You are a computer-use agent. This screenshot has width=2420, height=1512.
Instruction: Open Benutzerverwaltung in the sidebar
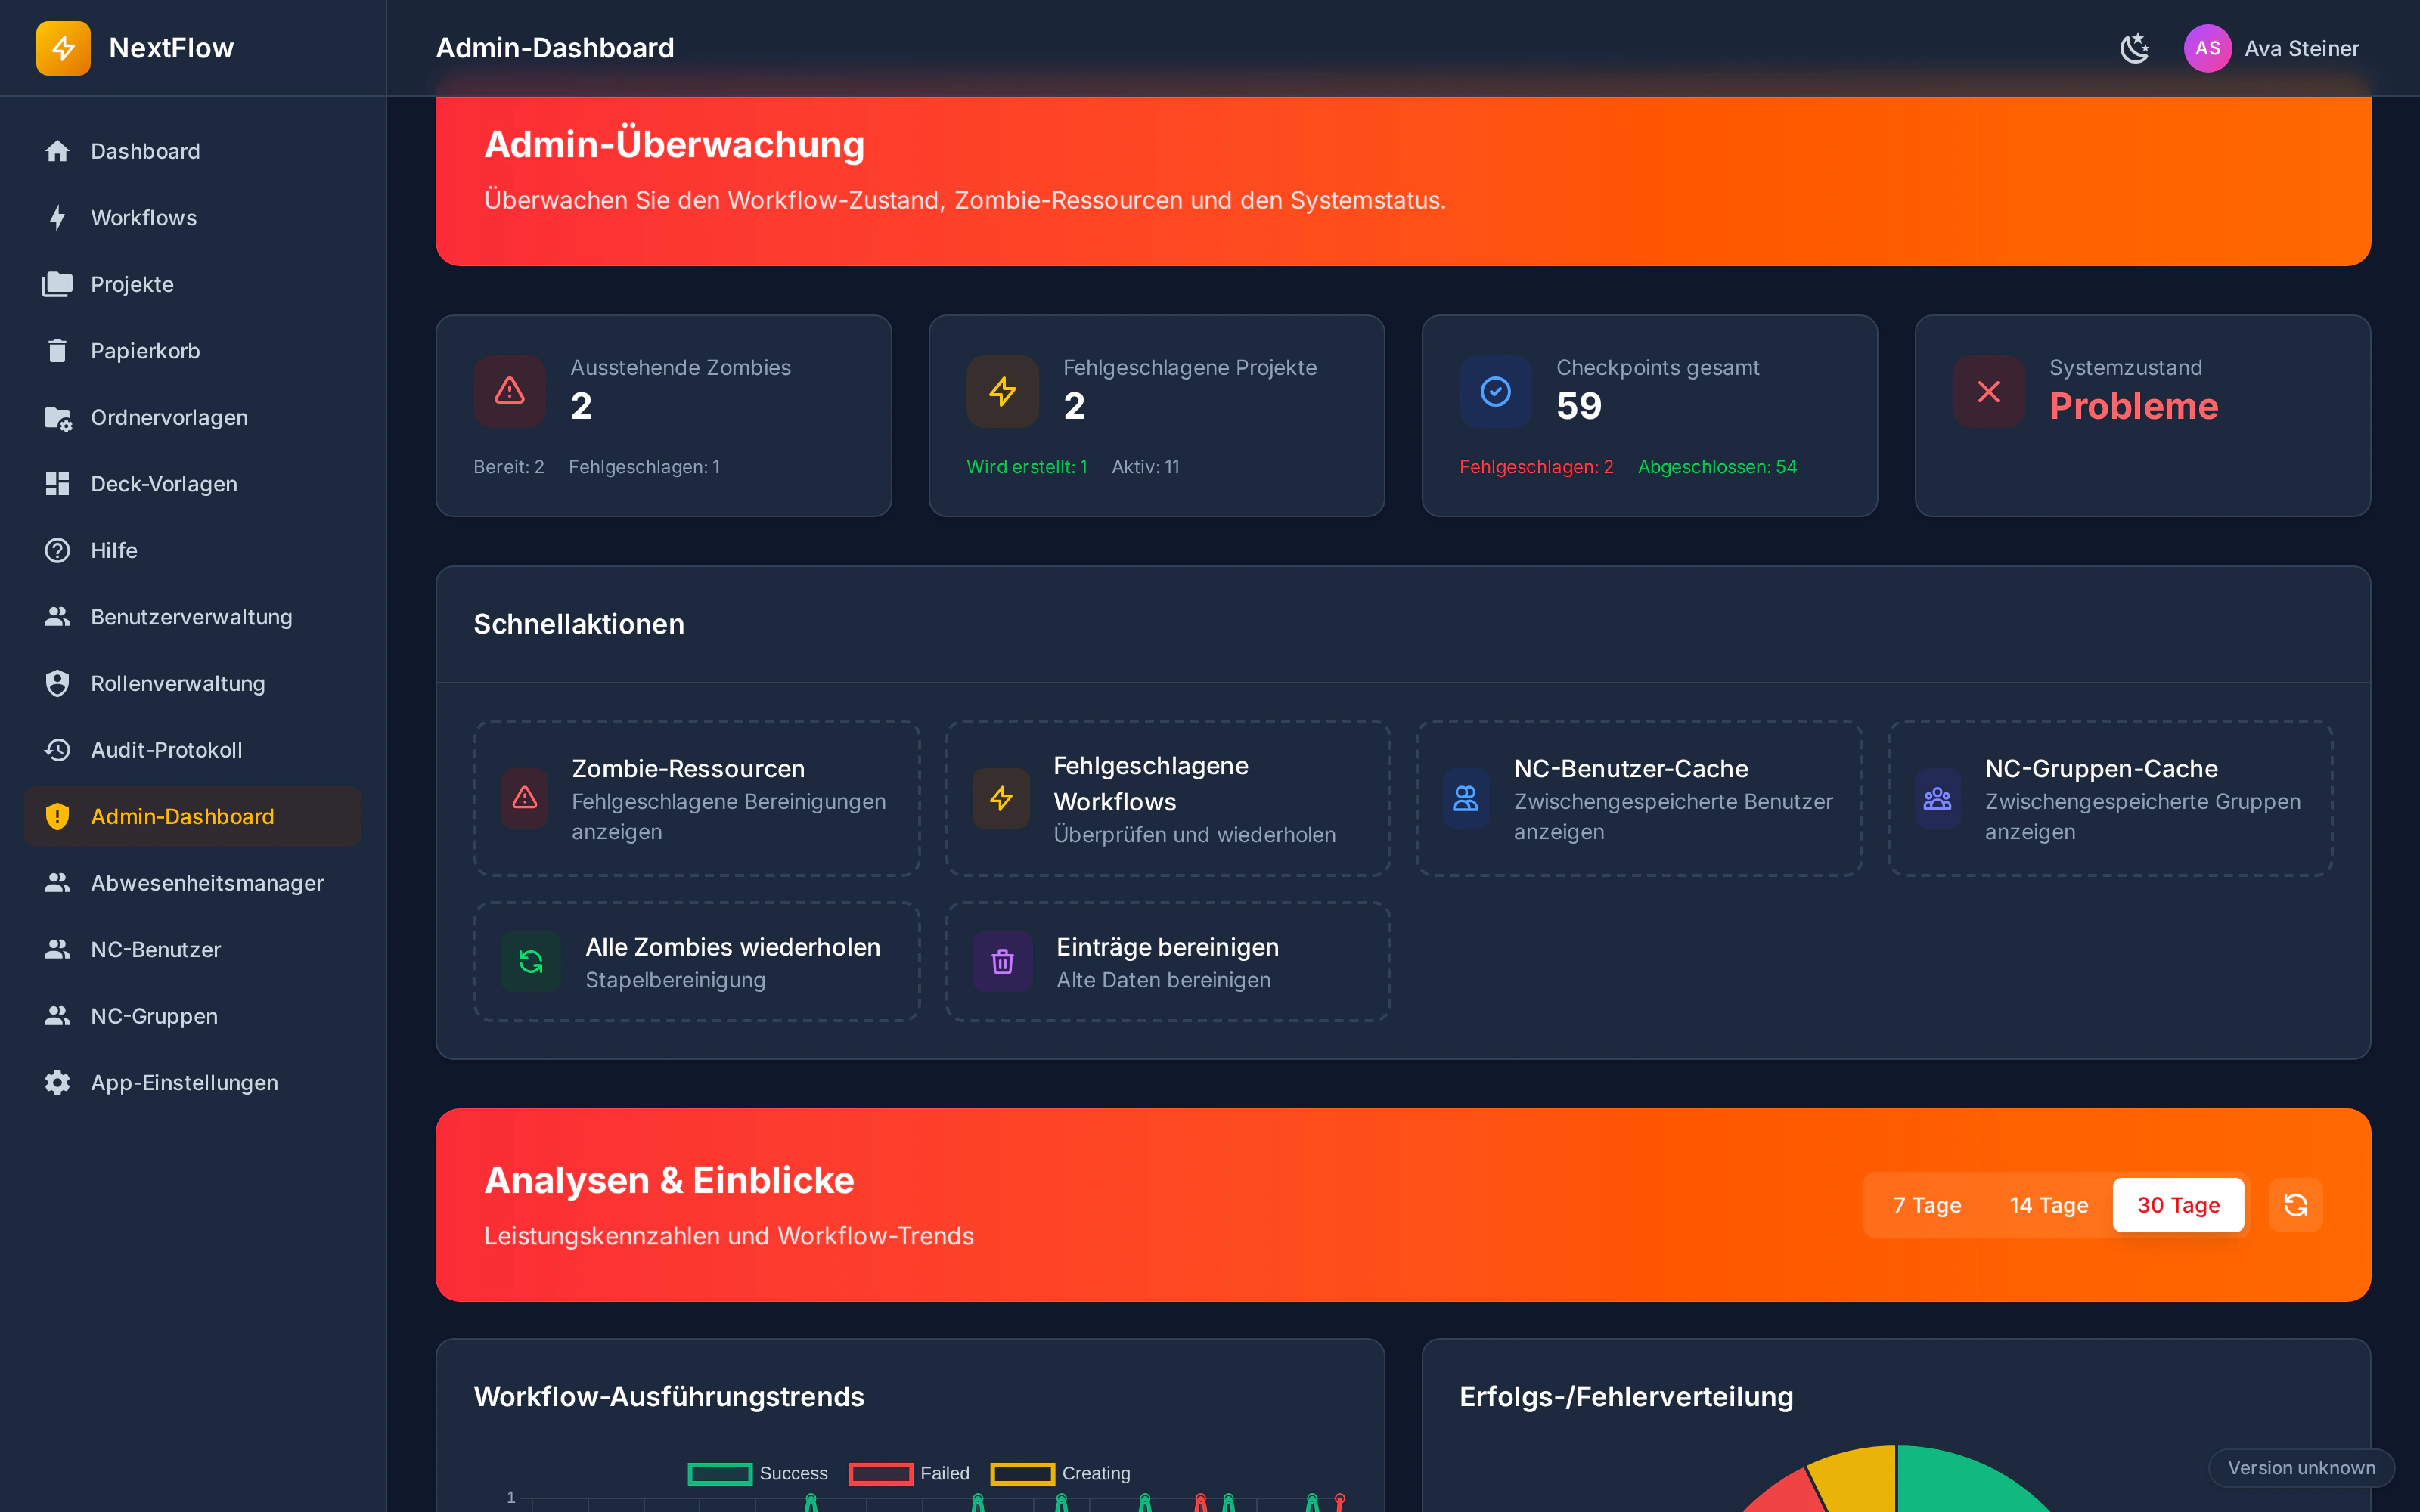pyautogui.click(x=193, y=617)
